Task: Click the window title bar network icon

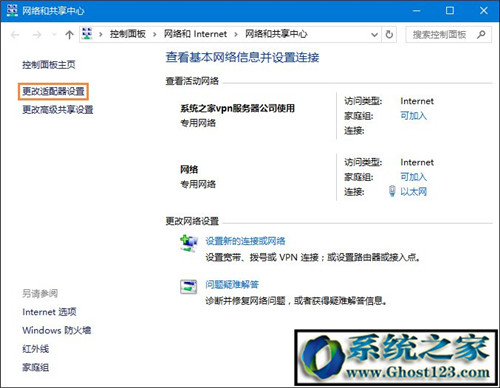Action: (12, 10)
